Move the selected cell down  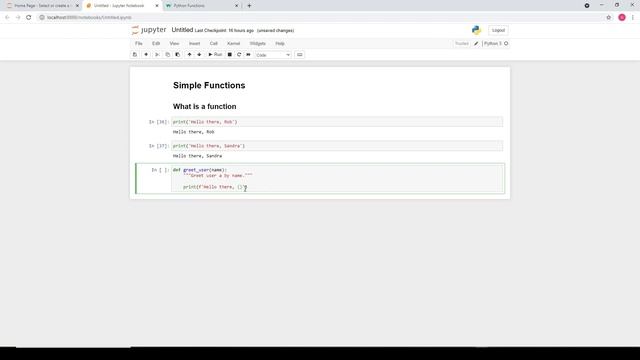point(199,55)
